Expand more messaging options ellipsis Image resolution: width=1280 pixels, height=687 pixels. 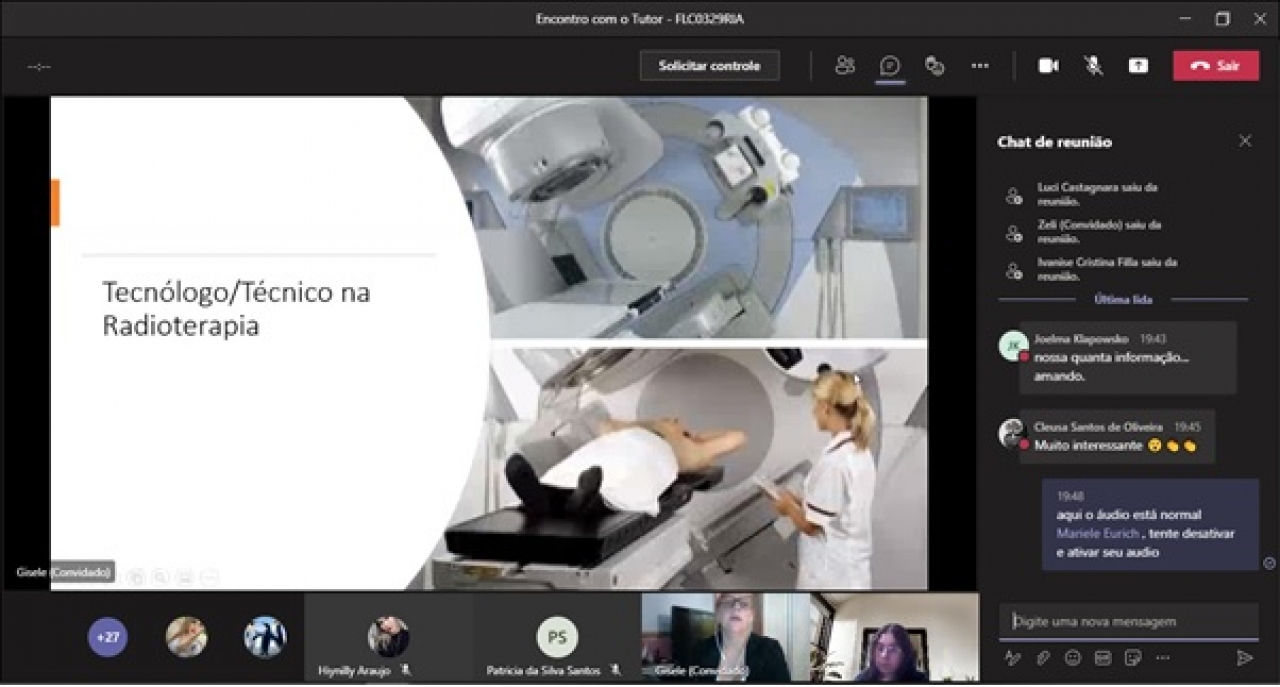pos(1162,658)
